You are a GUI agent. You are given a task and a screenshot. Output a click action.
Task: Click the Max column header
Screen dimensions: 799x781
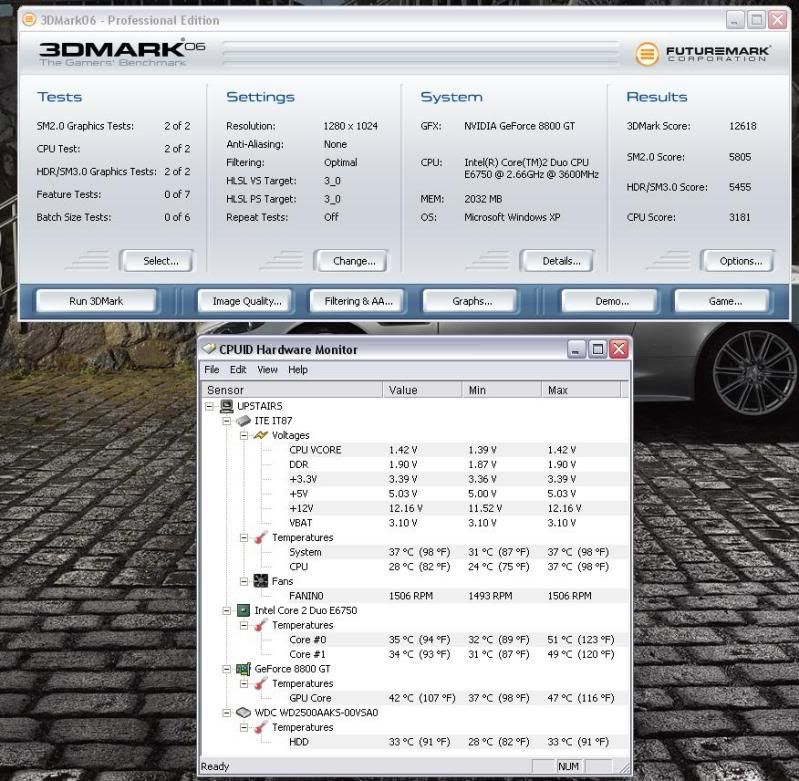(581, 390)
